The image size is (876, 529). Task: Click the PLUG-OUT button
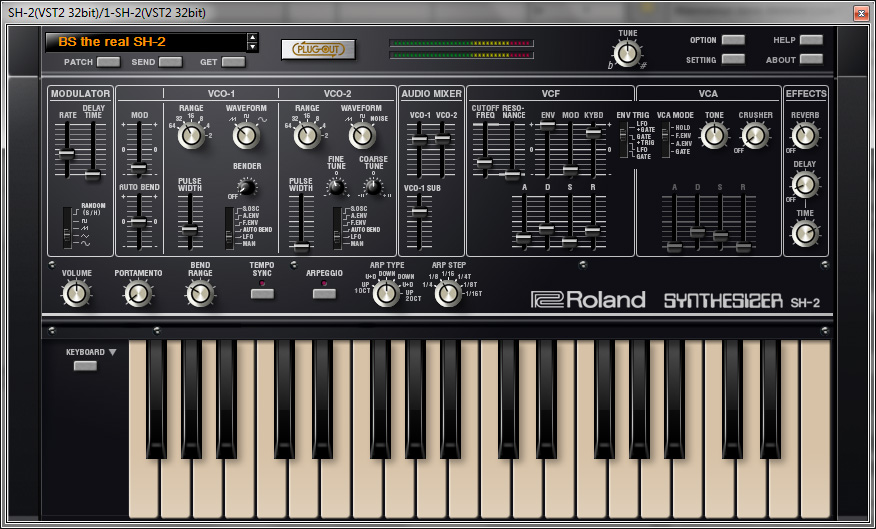pyautogui.click(x=318, y=49)
